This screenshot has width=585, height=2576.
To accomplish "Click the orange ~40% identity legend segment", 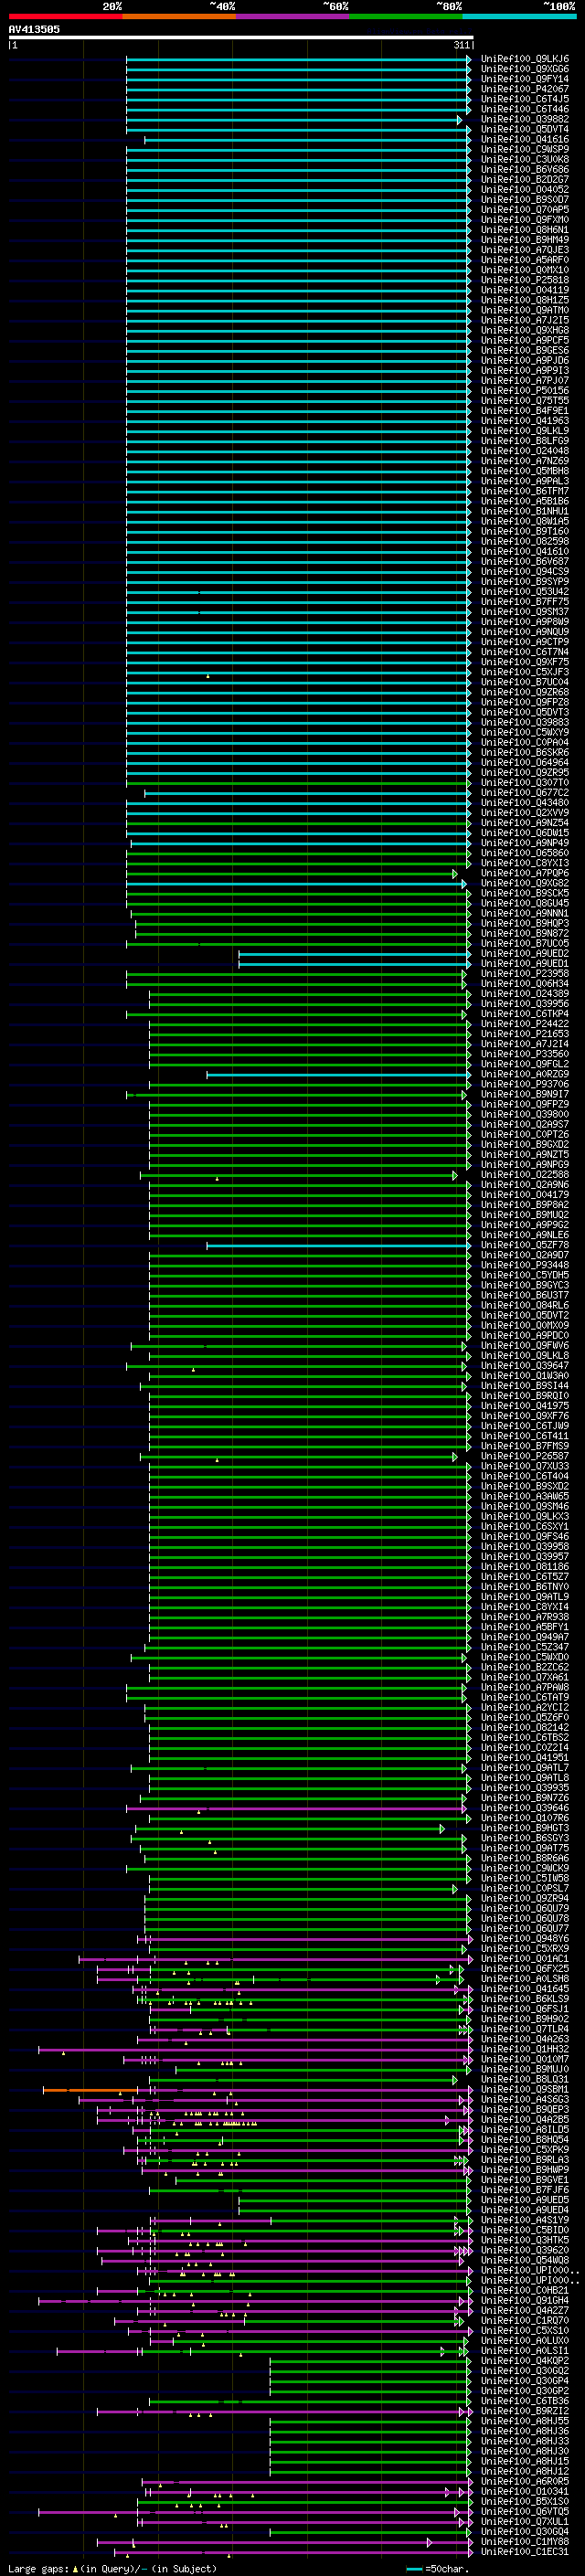I will coord(179,16).
